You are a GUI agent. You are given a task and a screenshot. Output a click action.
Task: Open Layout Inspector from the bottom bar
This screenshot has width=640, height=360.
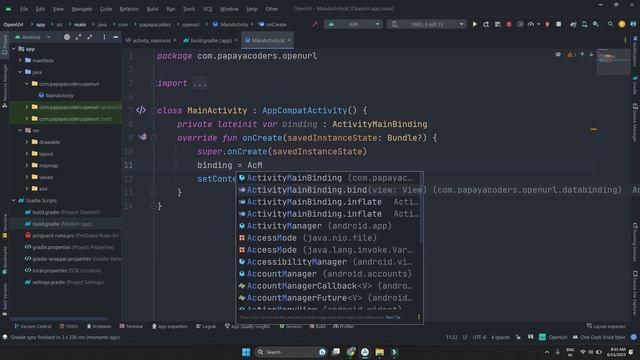point(606,327)
